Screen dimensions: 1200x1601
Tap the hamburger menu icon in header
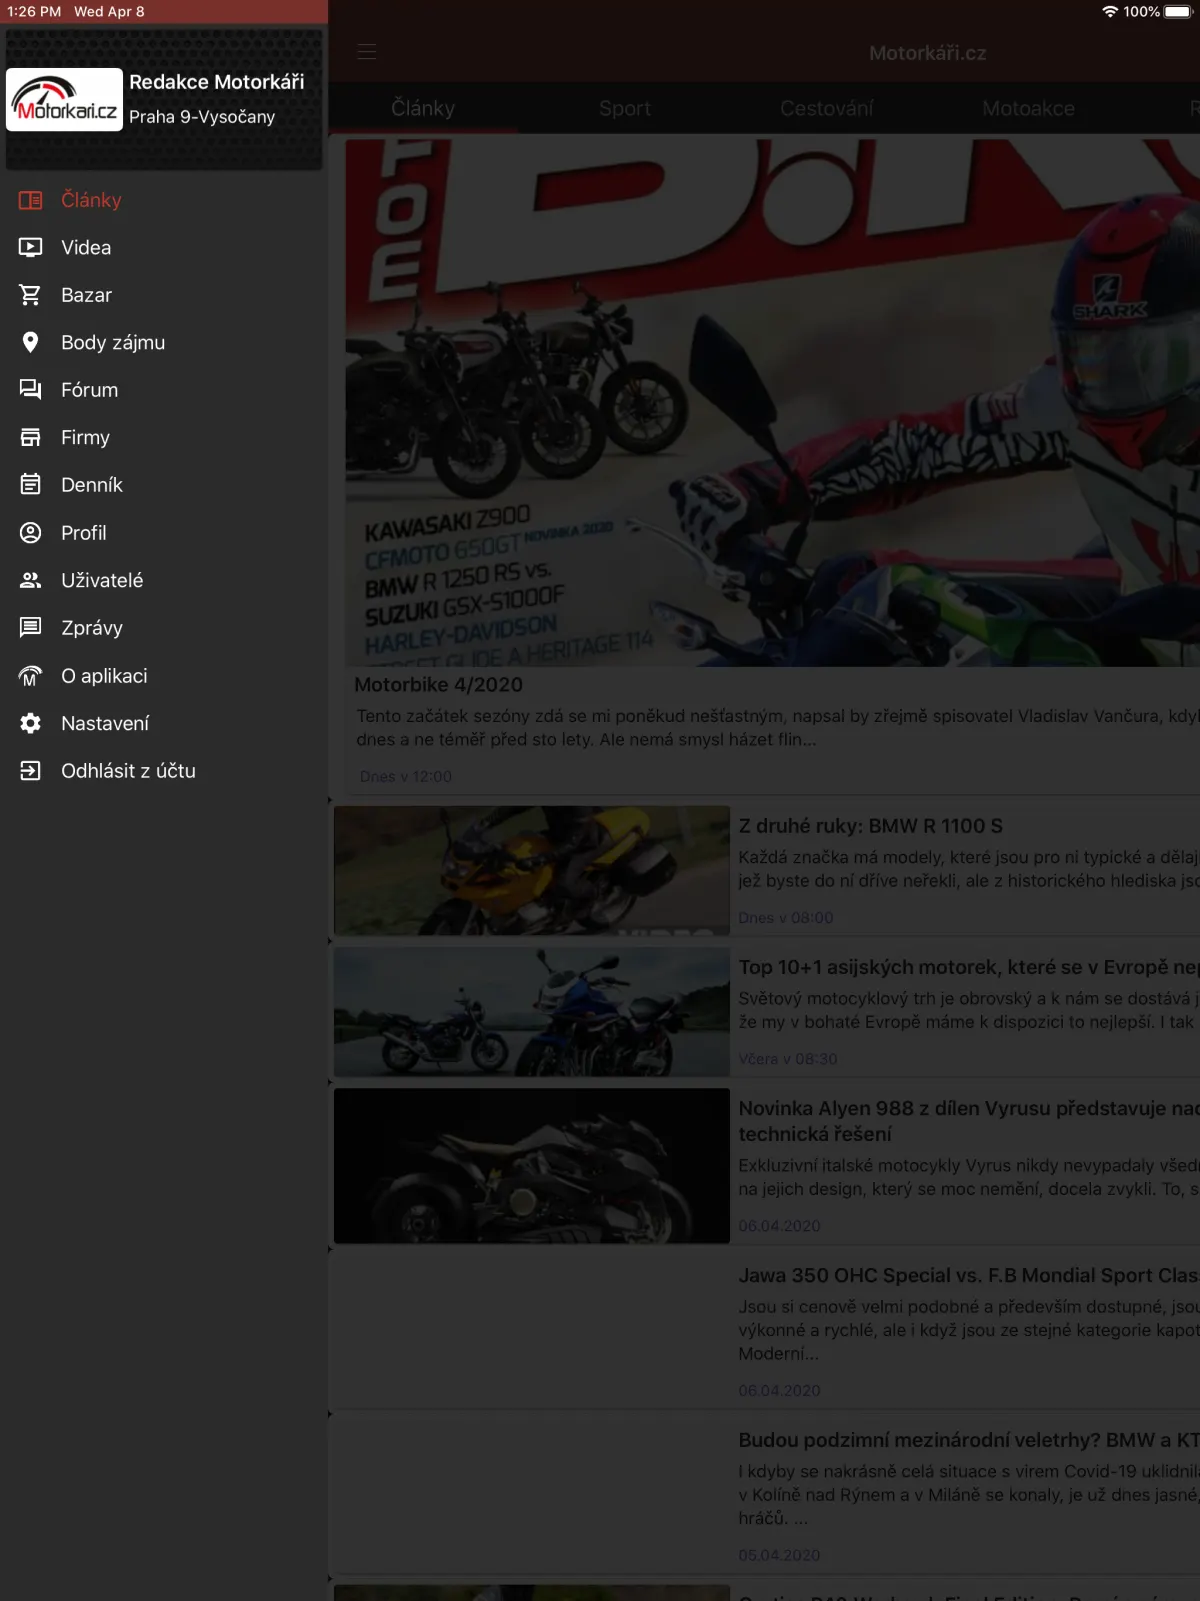click(367, 52)
